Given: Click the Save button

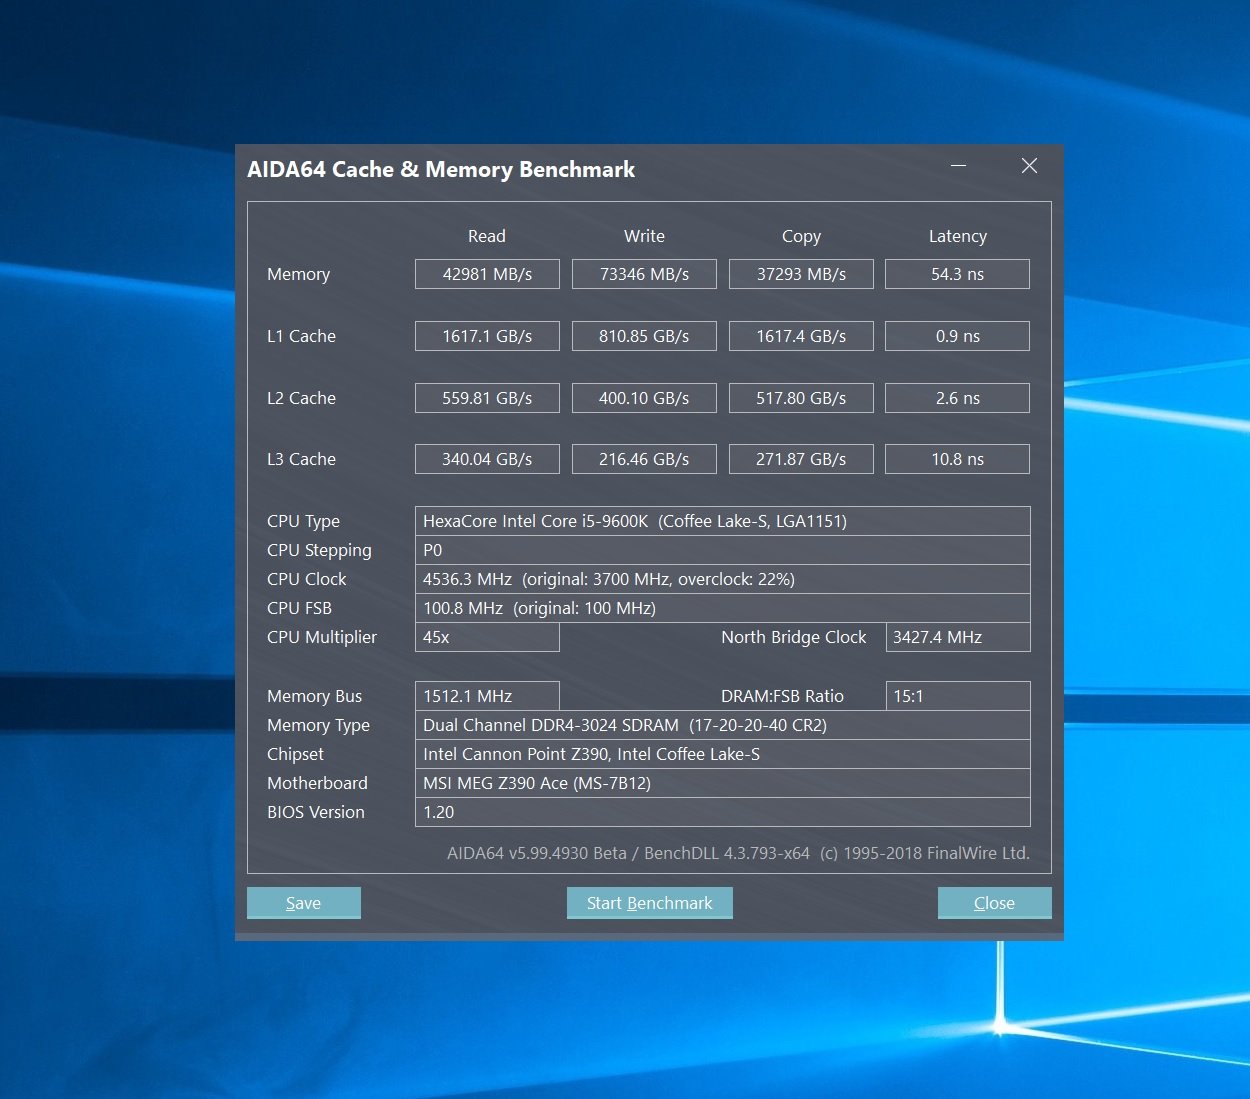Looking at the screenshot, I should [x=303, y=903].
